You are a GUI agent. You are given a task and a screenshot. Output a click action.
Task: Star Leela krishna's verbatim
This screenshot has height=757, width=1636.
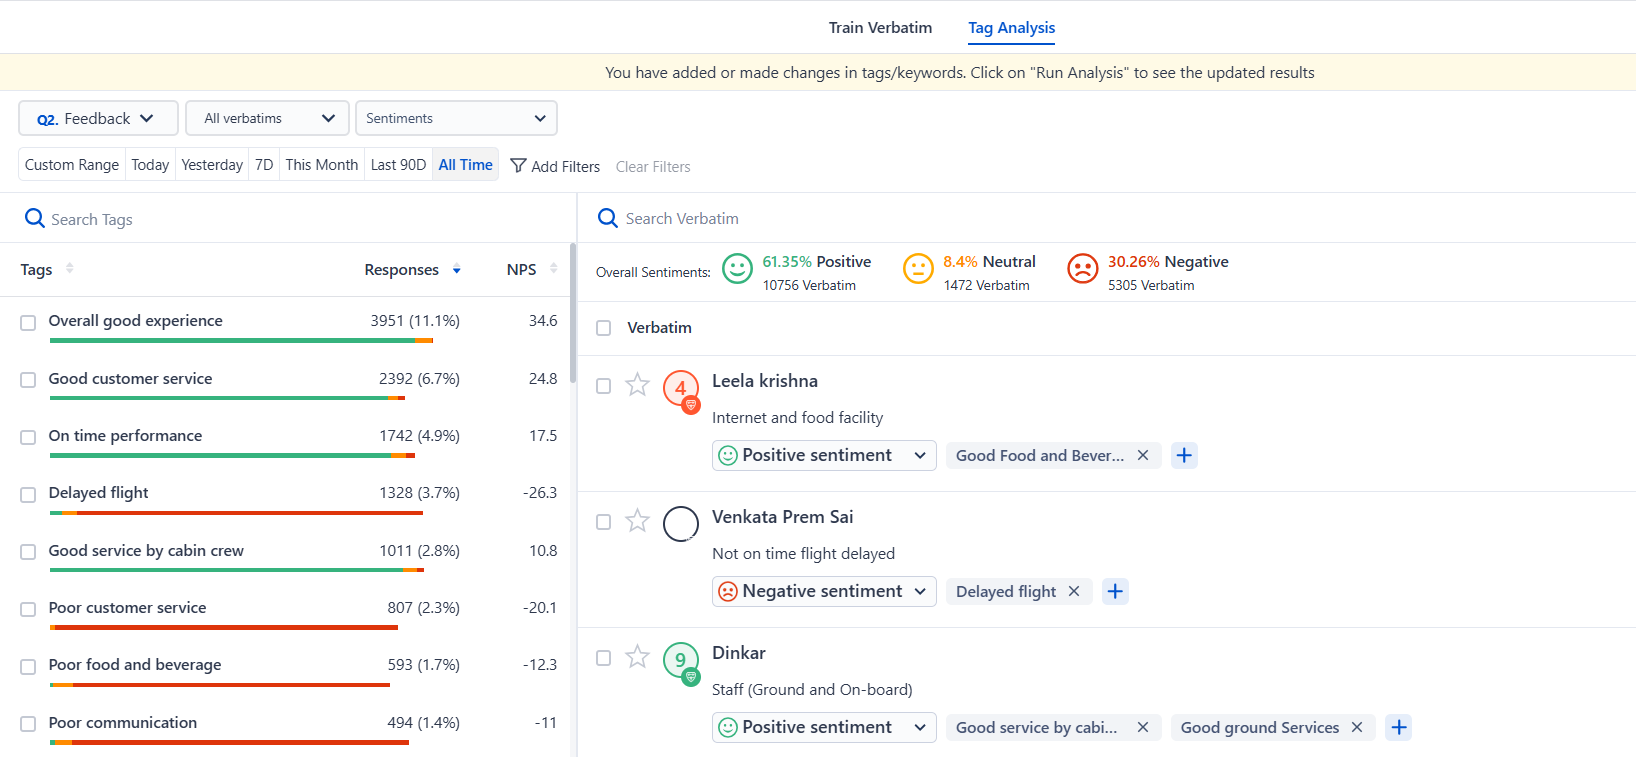(x=637, y=385)
